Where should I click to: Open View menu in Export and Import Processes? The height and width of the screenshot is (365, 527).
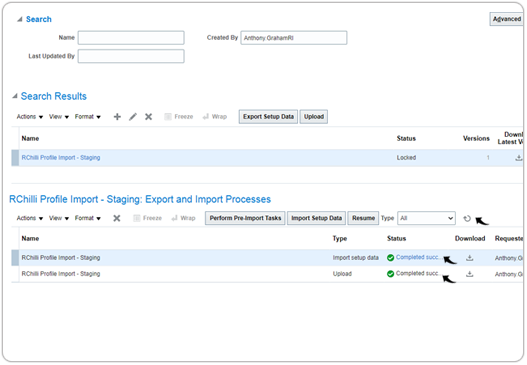[59, 218]
